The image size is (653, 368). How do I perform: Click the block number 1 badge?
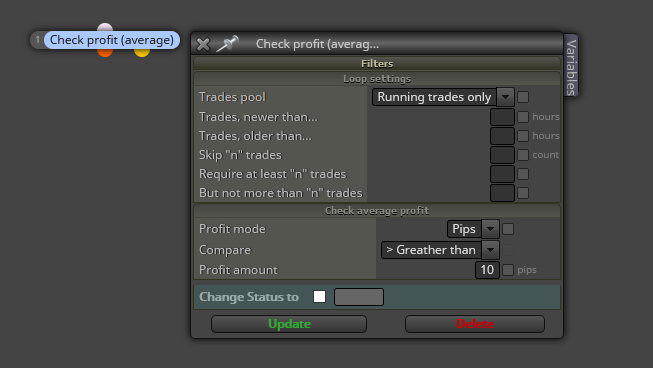[x=37, y=40]
